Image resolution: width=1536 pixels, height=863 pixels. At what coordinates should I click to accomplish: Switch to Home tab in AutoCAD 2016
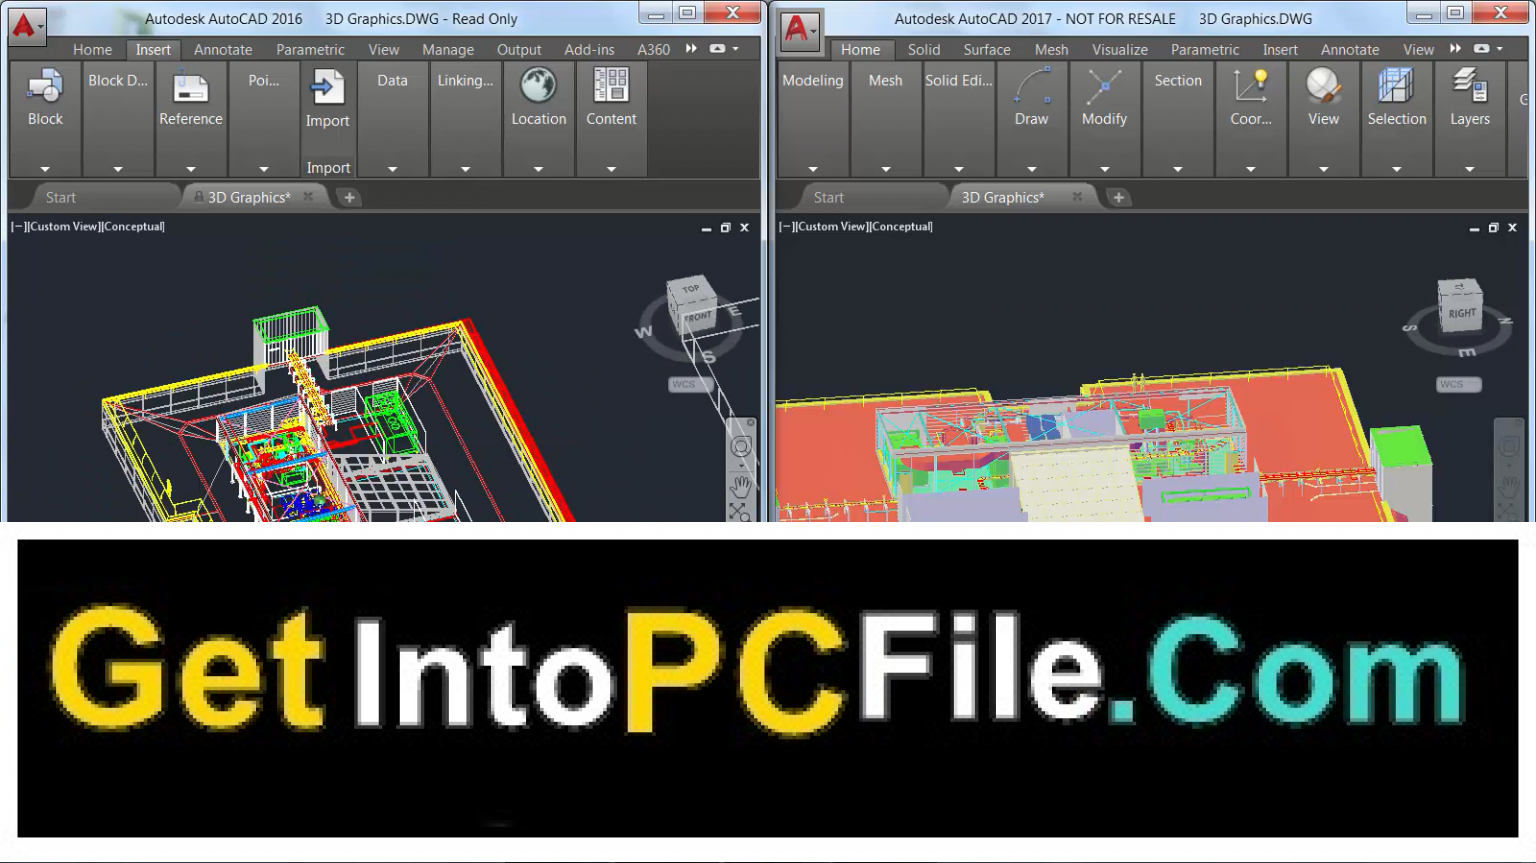pos(92,49)
